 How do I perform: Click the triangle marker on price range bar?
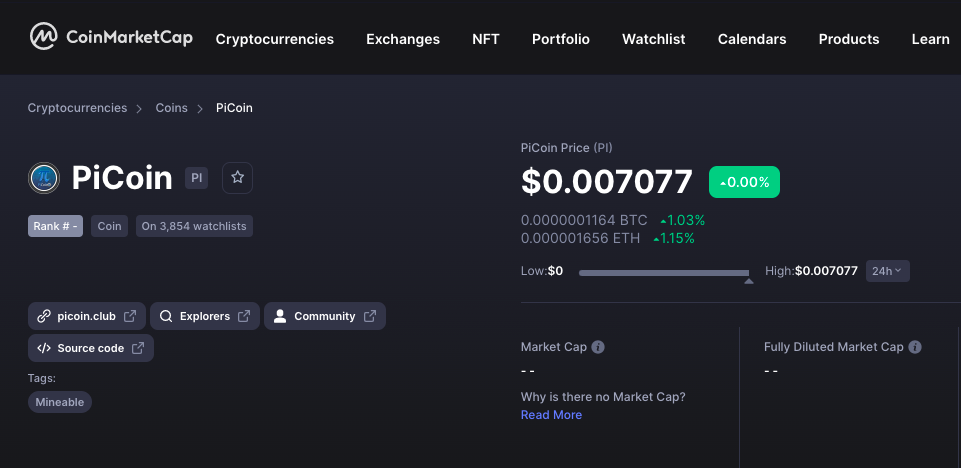[x=748, y=281]
